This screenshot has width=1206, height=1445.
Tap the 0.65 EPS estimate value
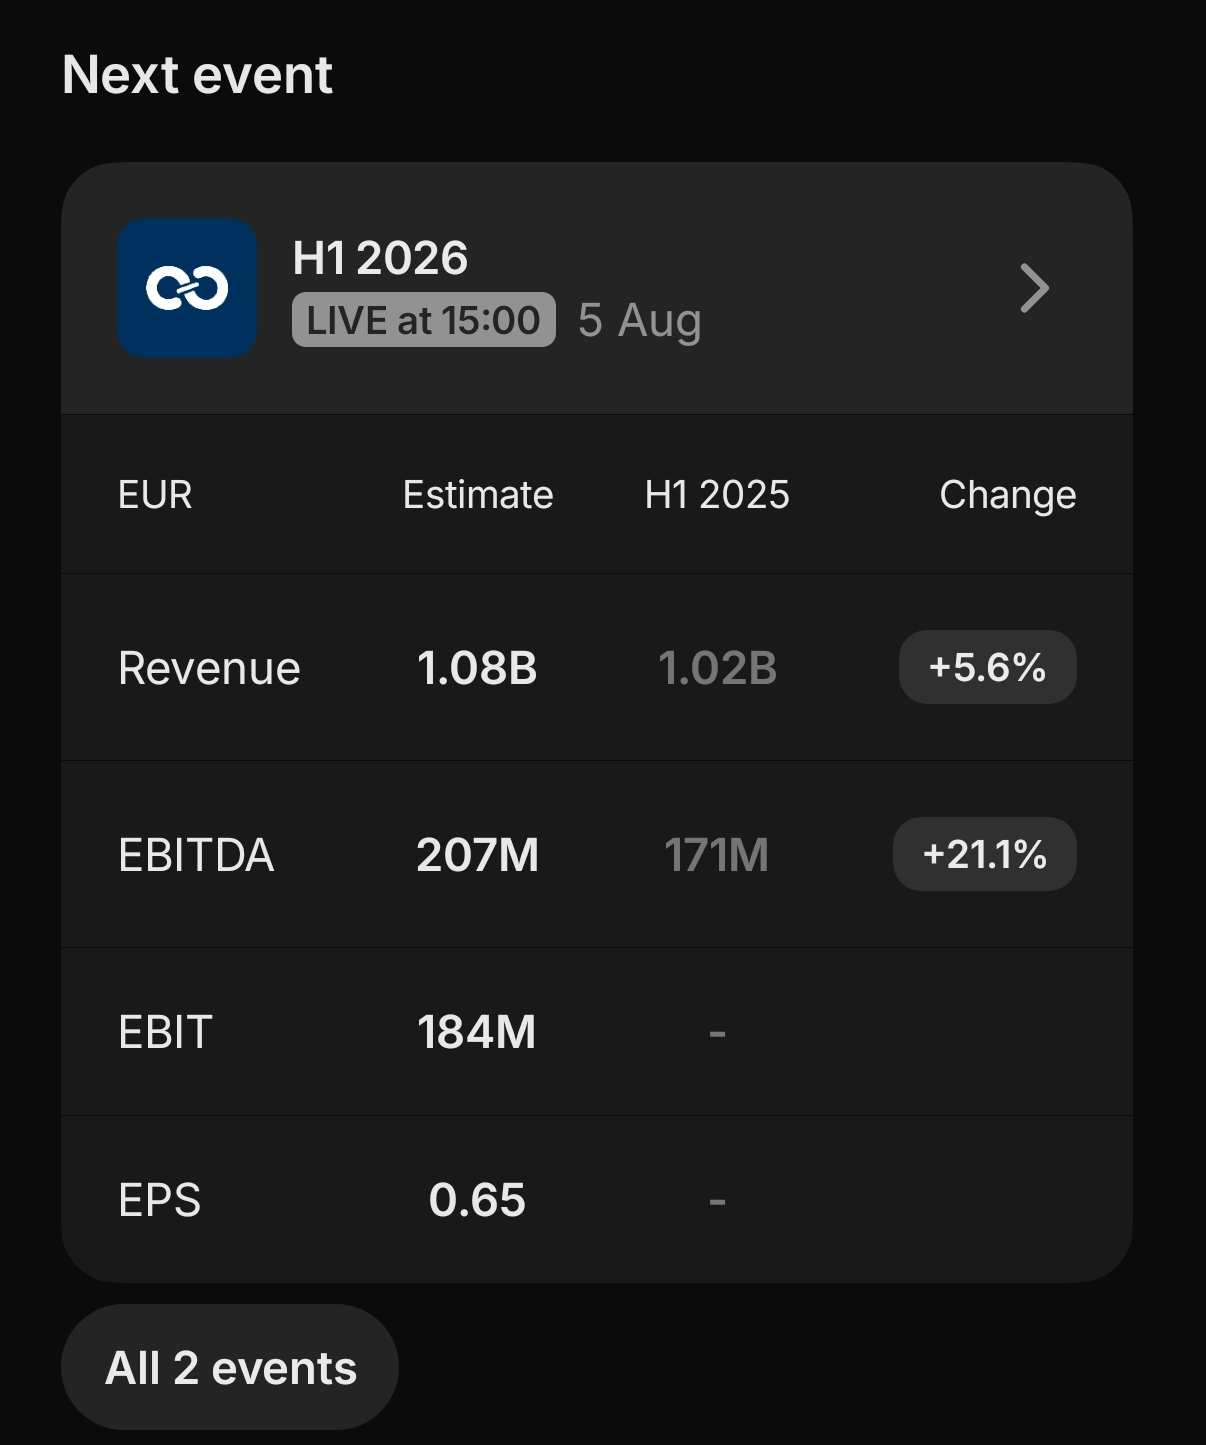pos(477,1200)
